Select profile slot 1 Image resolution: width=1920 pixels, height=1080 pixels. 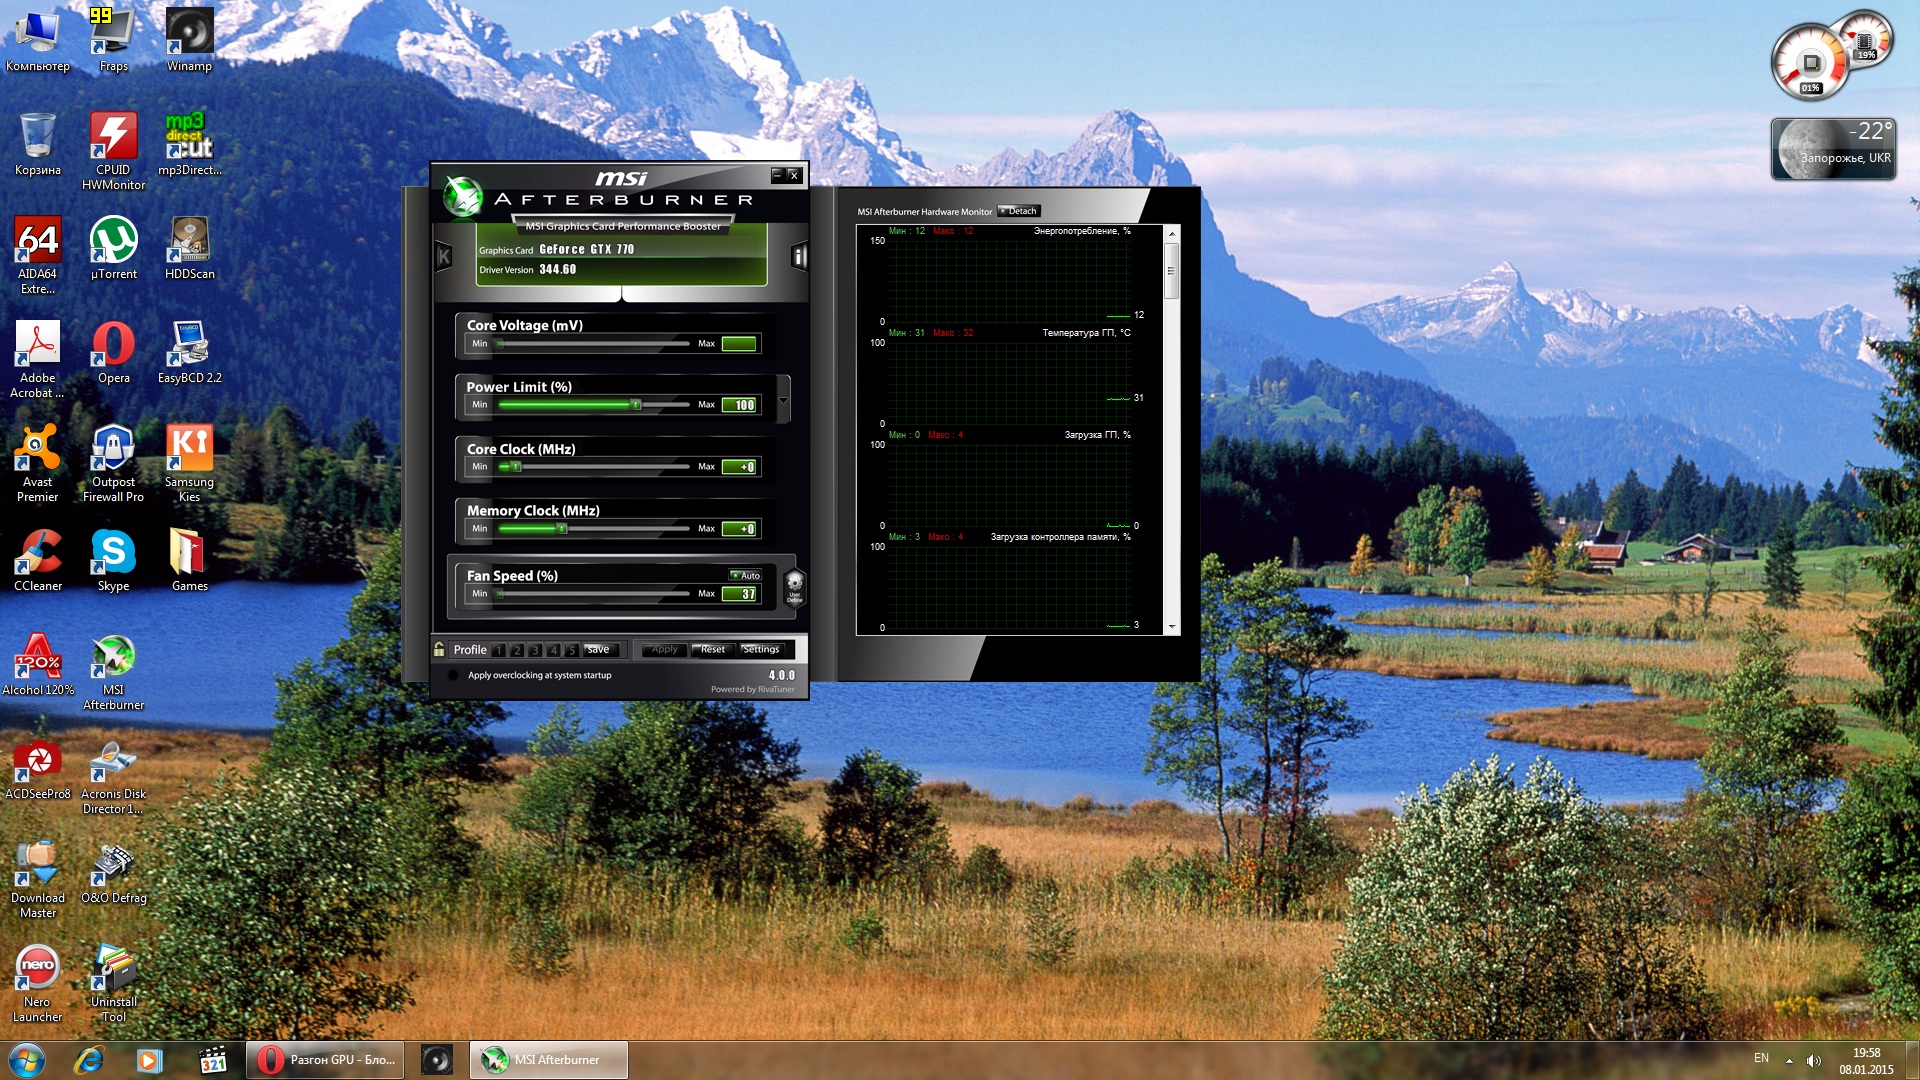click(499, 650)
